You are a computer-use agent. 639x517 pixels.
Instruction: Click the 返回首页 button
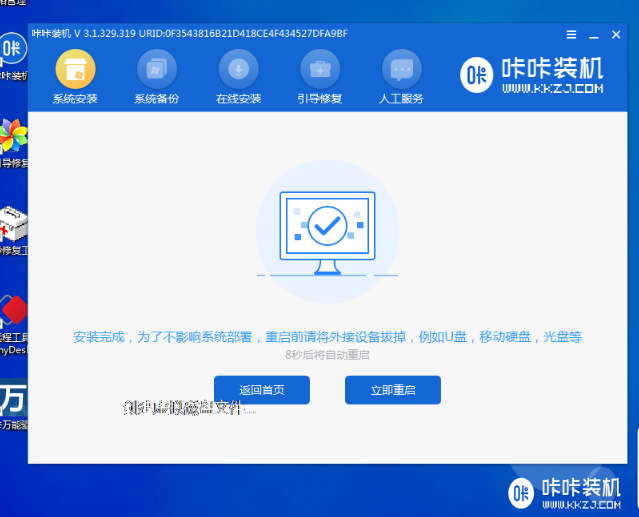262,390
